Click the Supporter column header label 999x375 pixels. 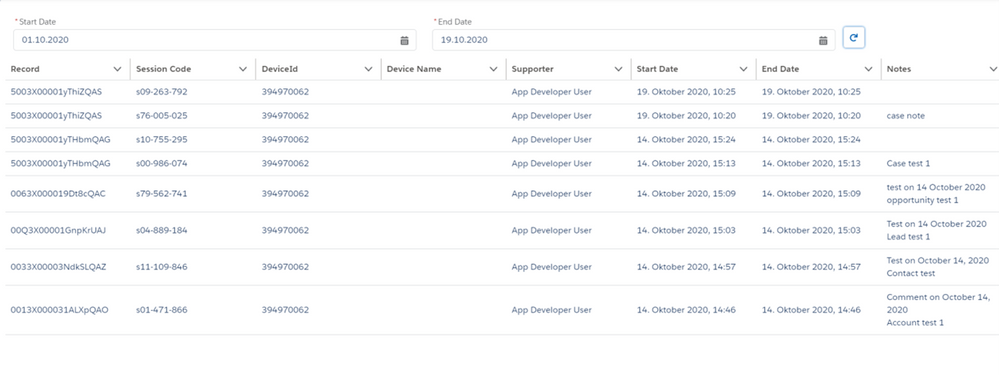[533, 69]
